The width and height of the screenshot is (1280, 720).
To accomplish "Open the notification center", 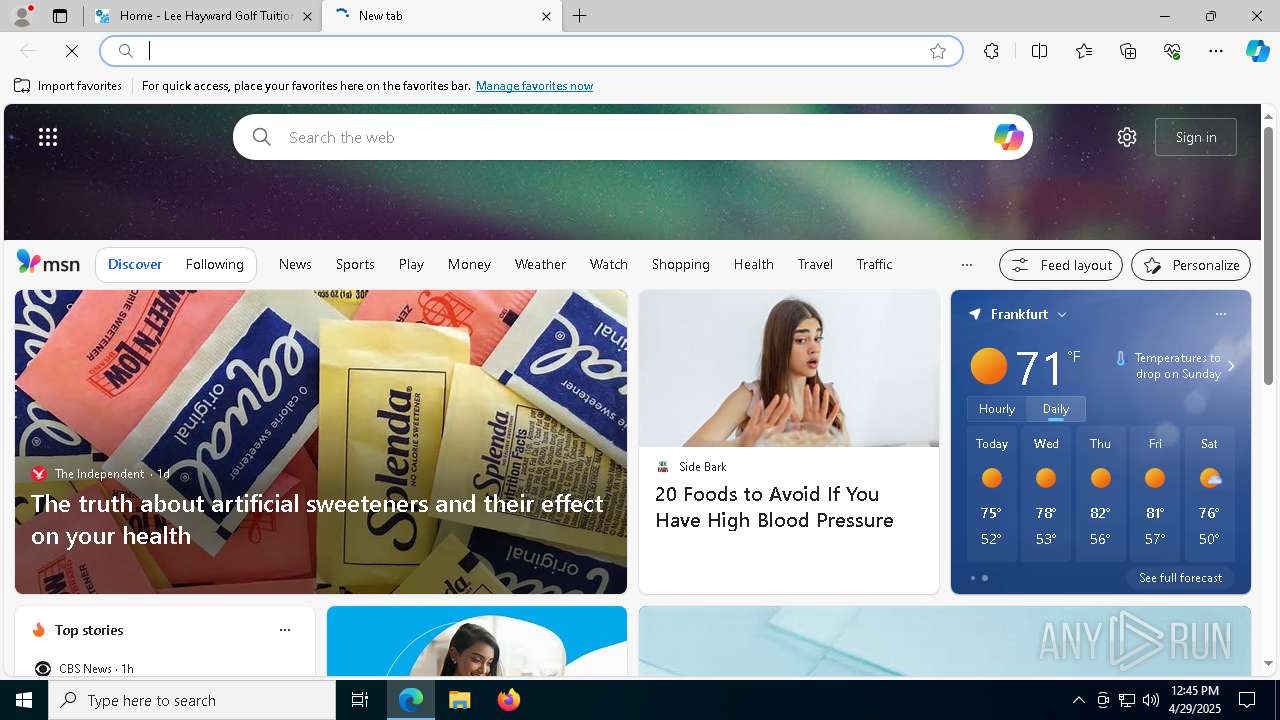I will pos(1247,700).
